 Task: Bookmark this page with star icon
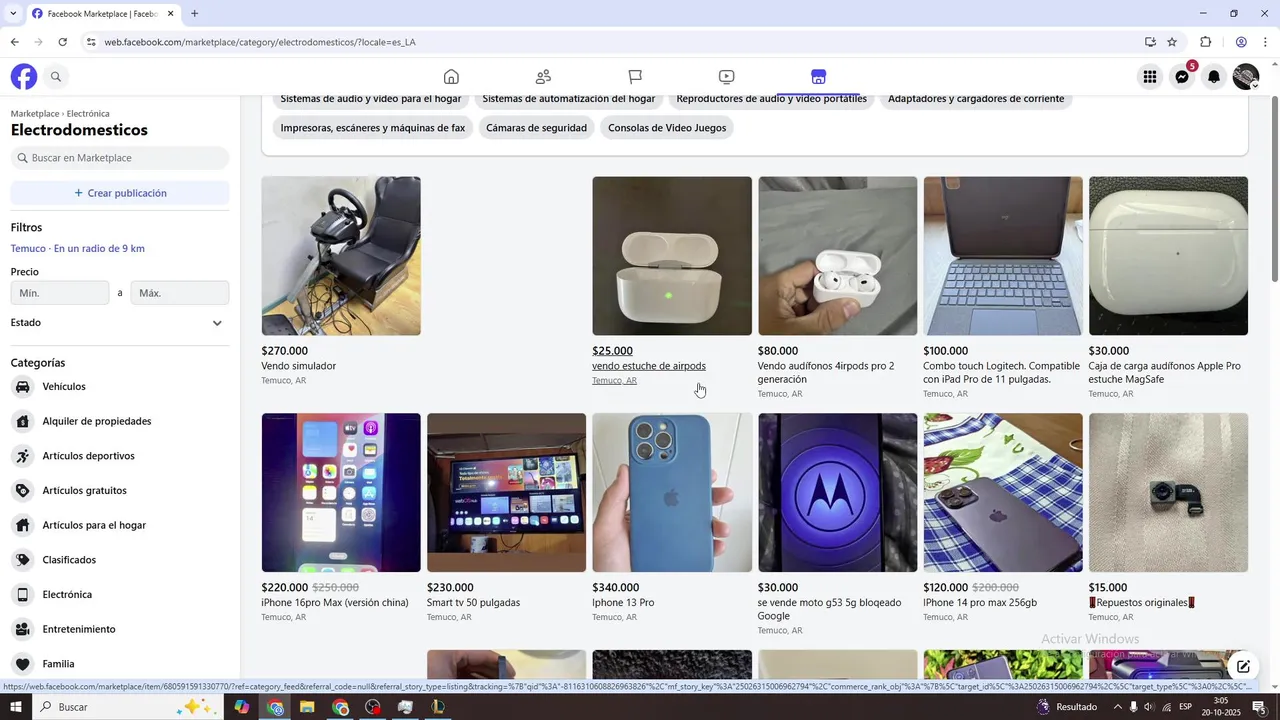(1172, 42)
